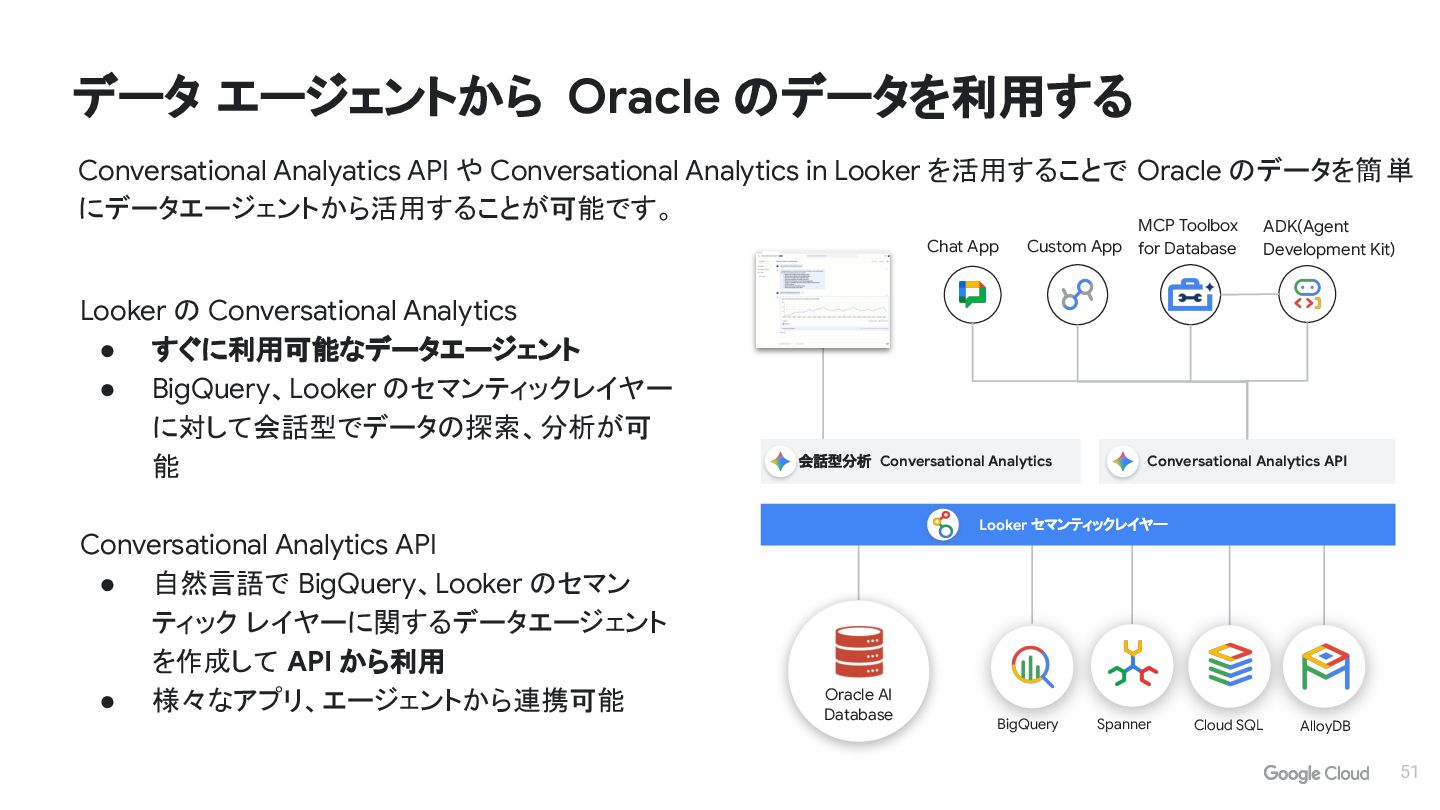1440x810 pixels.
Task: Click the Looker logo in blue bar
Action: (x=943, y=524)
